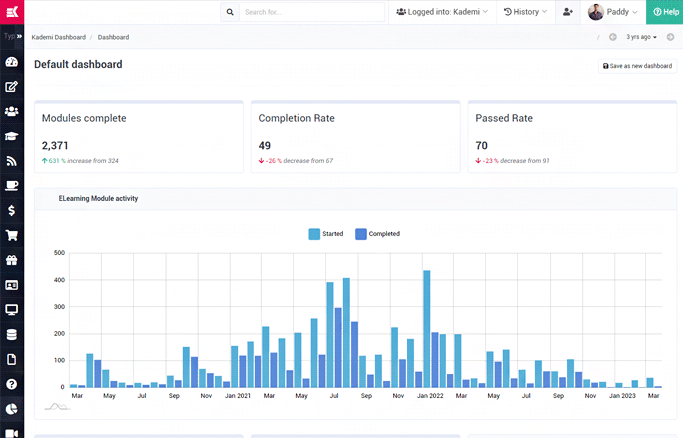Click the previous period arrow icon
Image resolution: width=683 pixels, height=438 pixels.
[612, 37]
